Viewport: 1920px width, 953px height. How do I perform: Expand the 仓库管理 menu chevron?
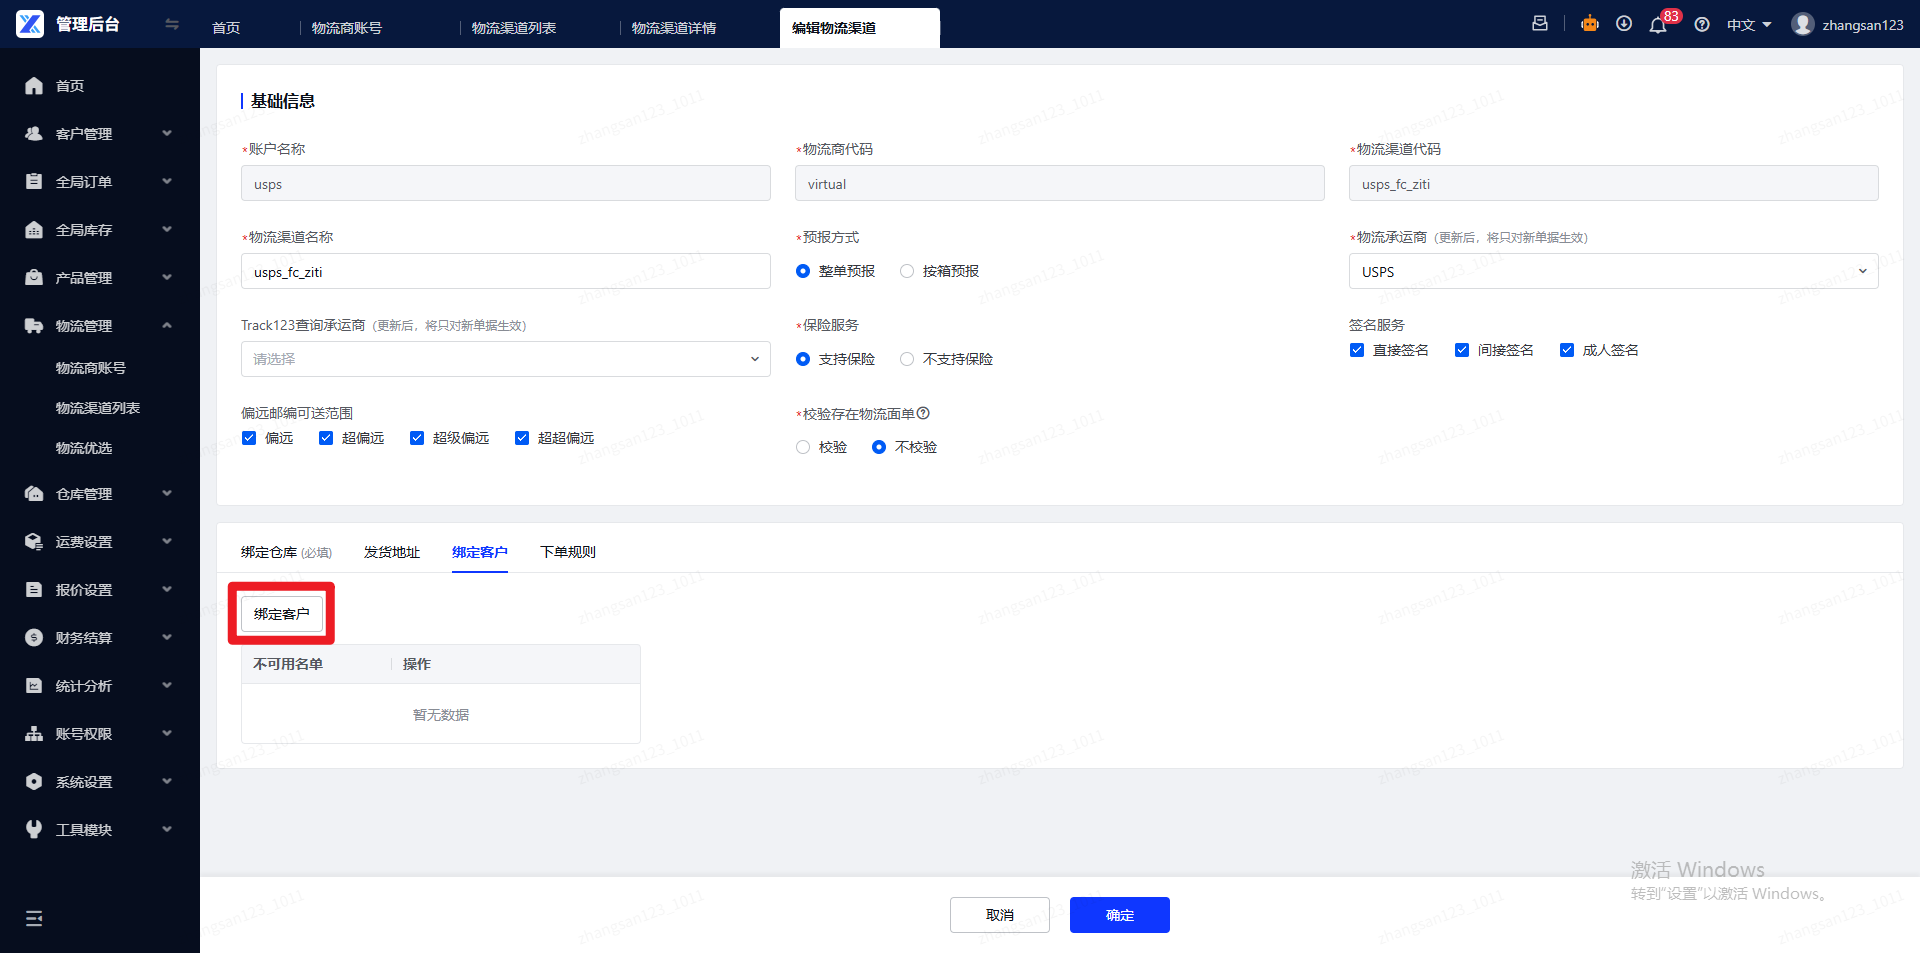pyautogui.click(x=167, y=493)
